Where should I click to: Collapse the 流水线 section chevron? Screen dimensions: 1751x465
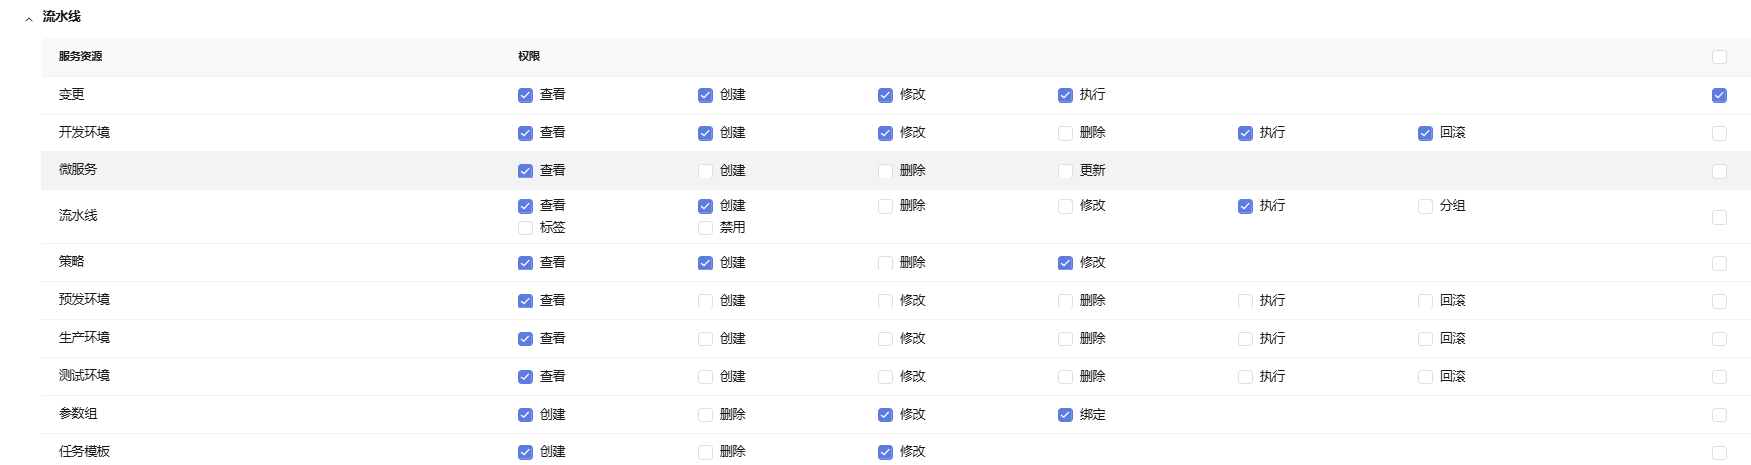tap(29, 18)
